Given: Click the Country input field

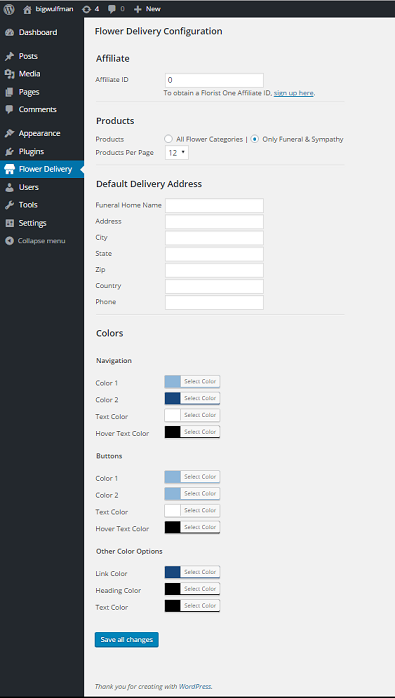Looking at the screenshot, I should click(214, 286).
